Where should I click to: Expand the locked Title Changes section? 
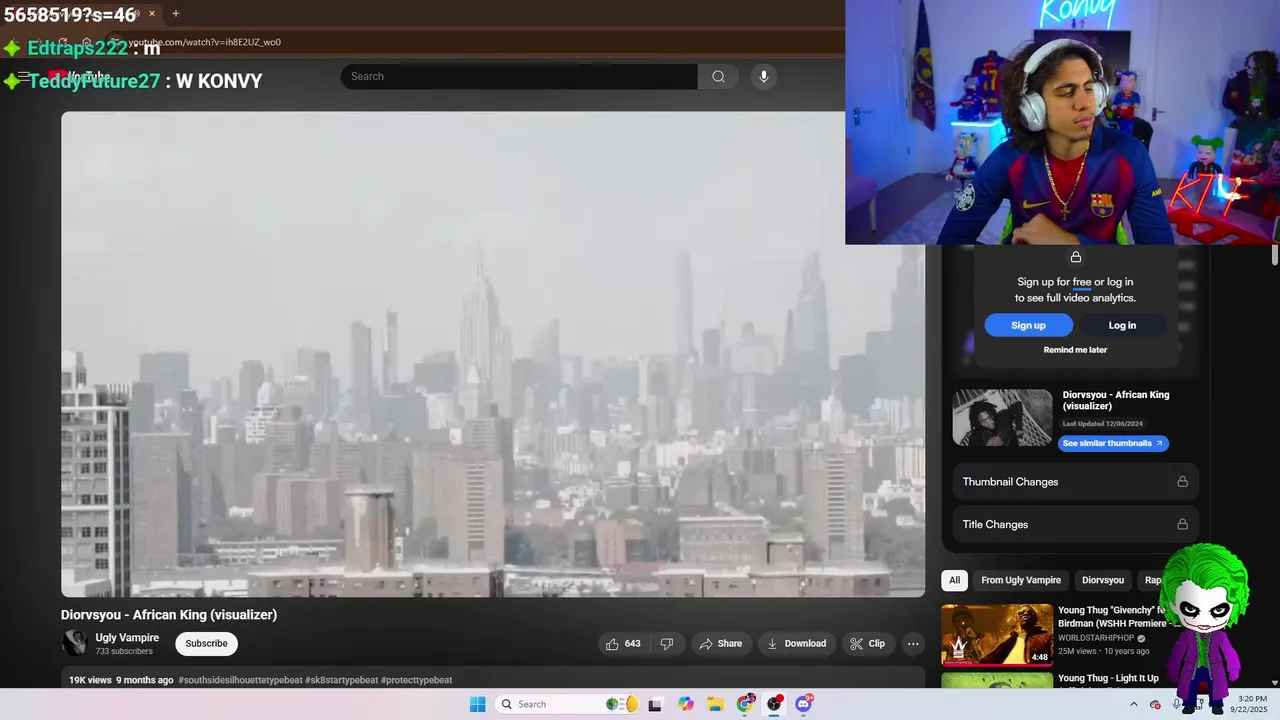(x=1075, y=524)
